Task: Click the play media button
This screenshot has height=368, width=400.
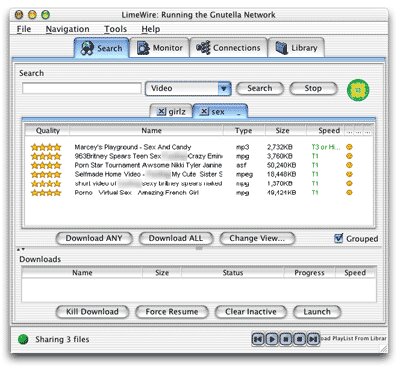Action: (272, 339)
